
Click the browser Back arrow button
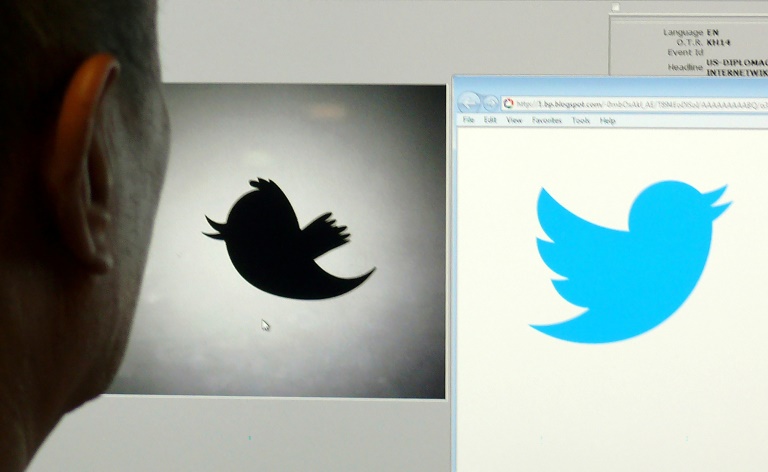(468, 103)
